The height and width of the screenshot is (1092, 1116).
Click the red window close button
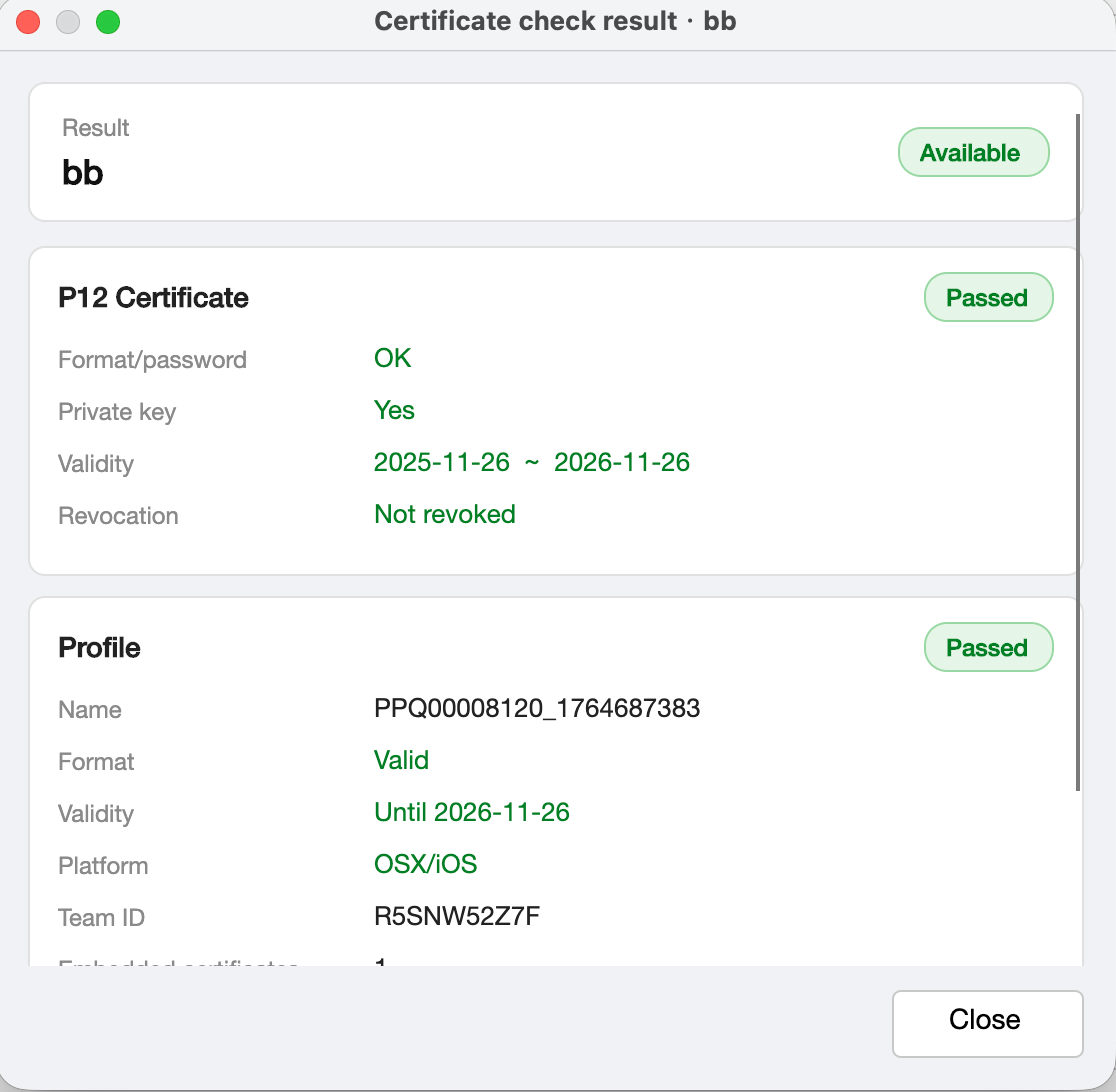pos(28,21)
